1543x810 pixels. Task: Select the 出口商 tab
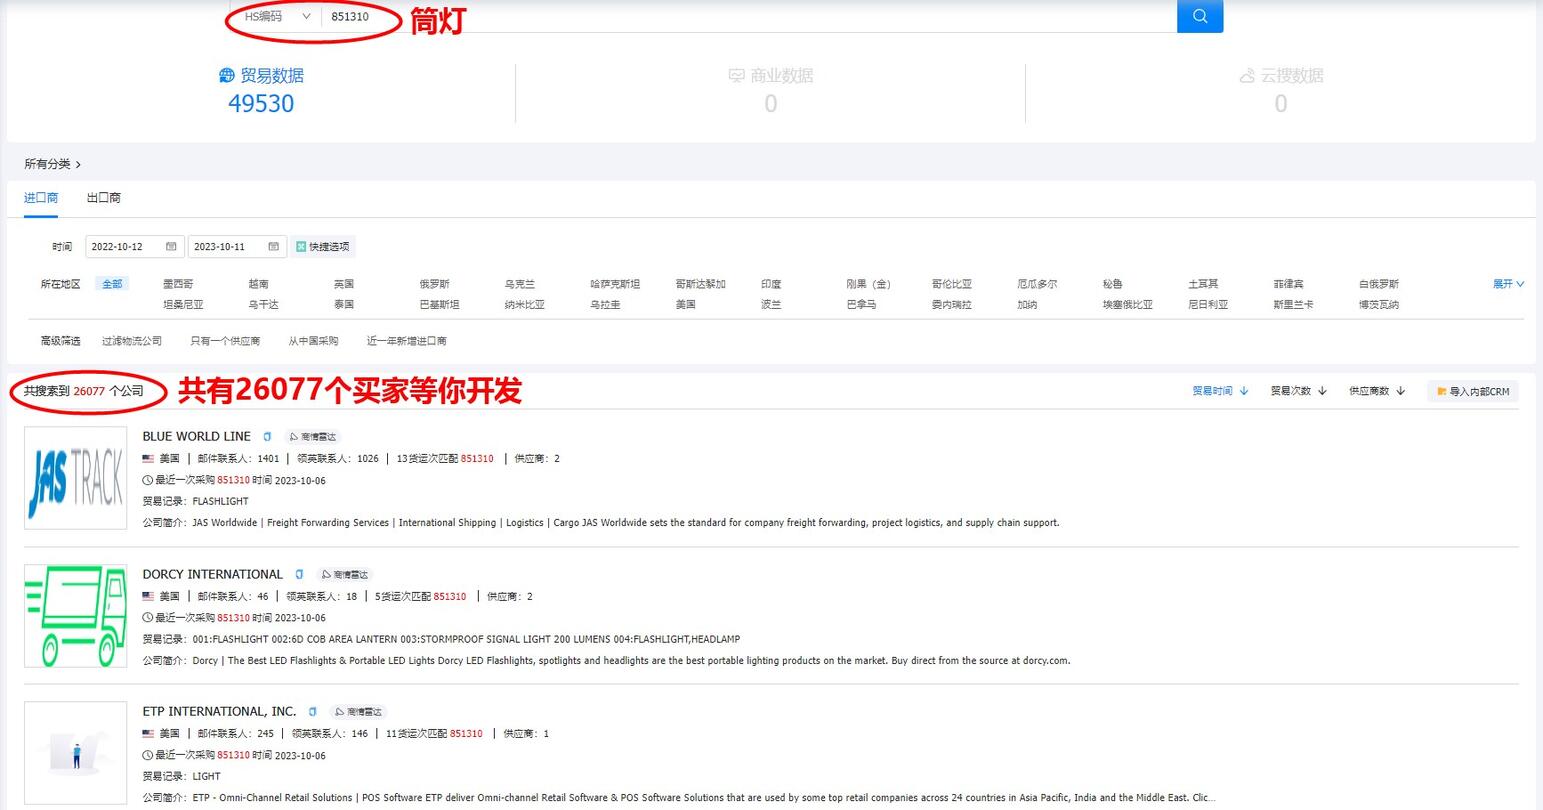pos(104,198)
